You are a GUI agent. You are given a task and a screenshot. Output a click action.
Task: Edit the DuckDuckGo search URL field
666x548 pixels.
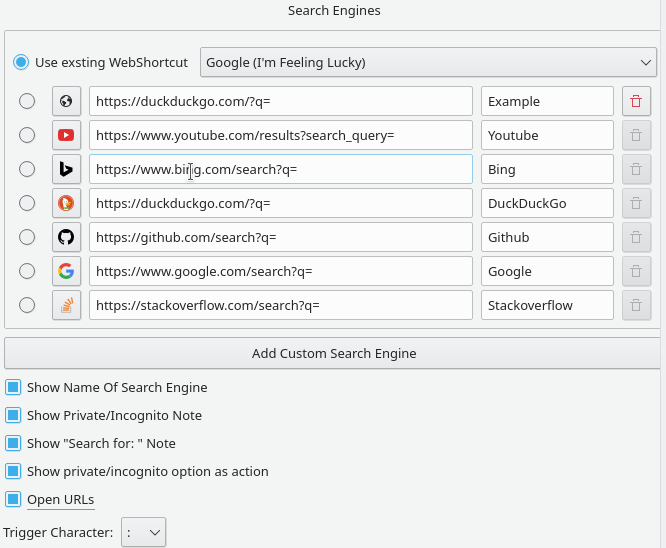[x=281, y=203]
